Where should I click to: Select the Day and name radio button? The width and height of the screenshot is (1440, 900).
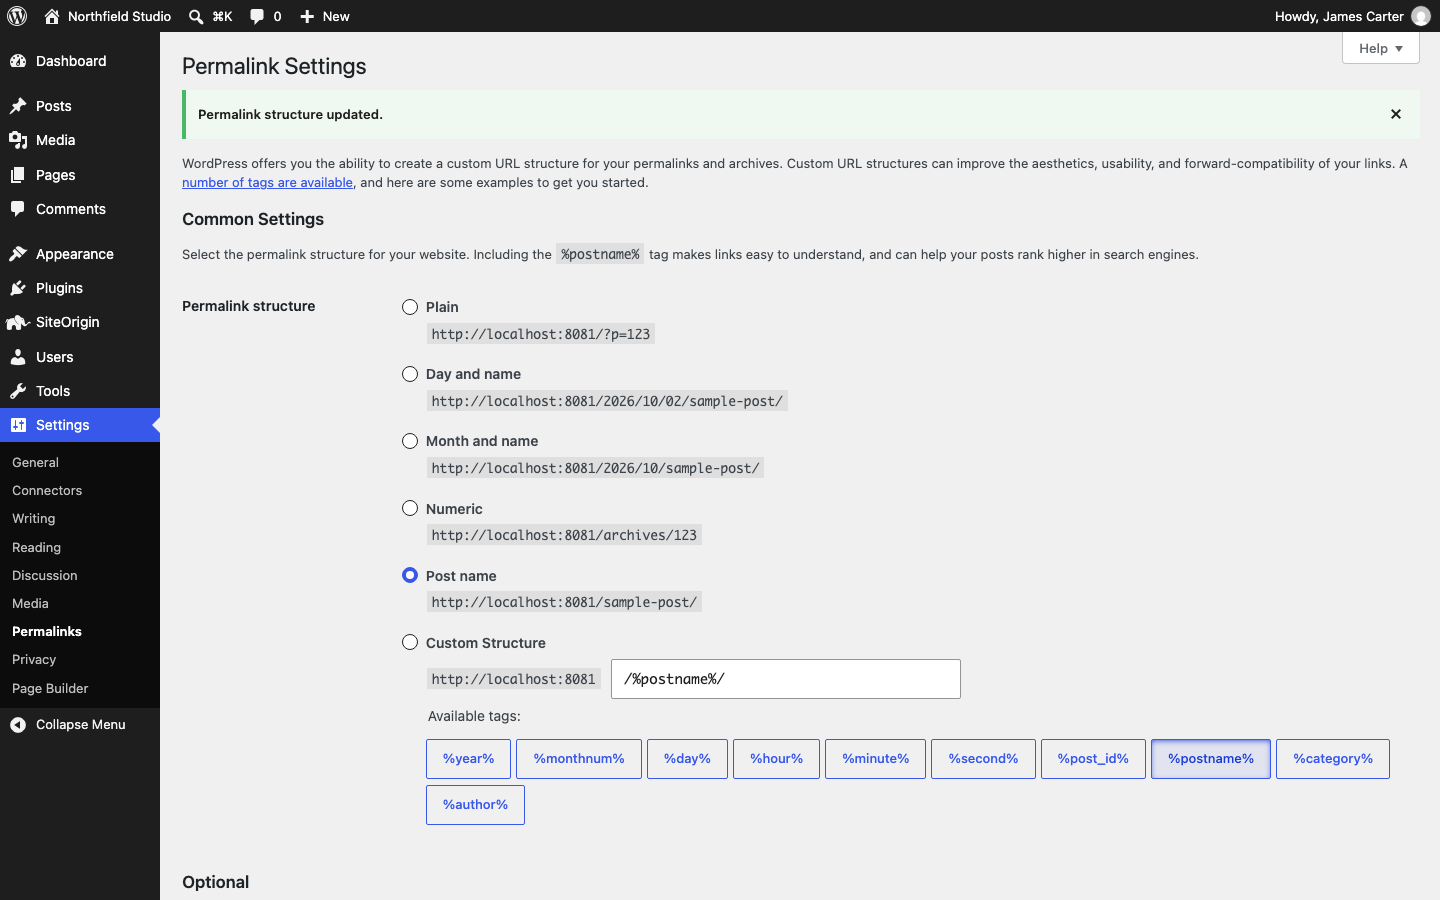(x=410, y=374)
